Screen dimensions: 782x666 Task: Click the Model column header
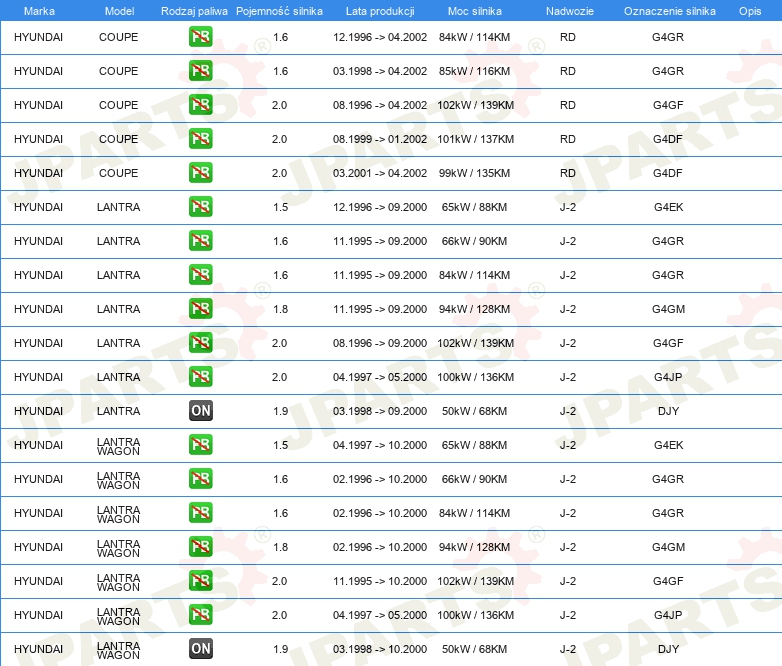point(119,11)
